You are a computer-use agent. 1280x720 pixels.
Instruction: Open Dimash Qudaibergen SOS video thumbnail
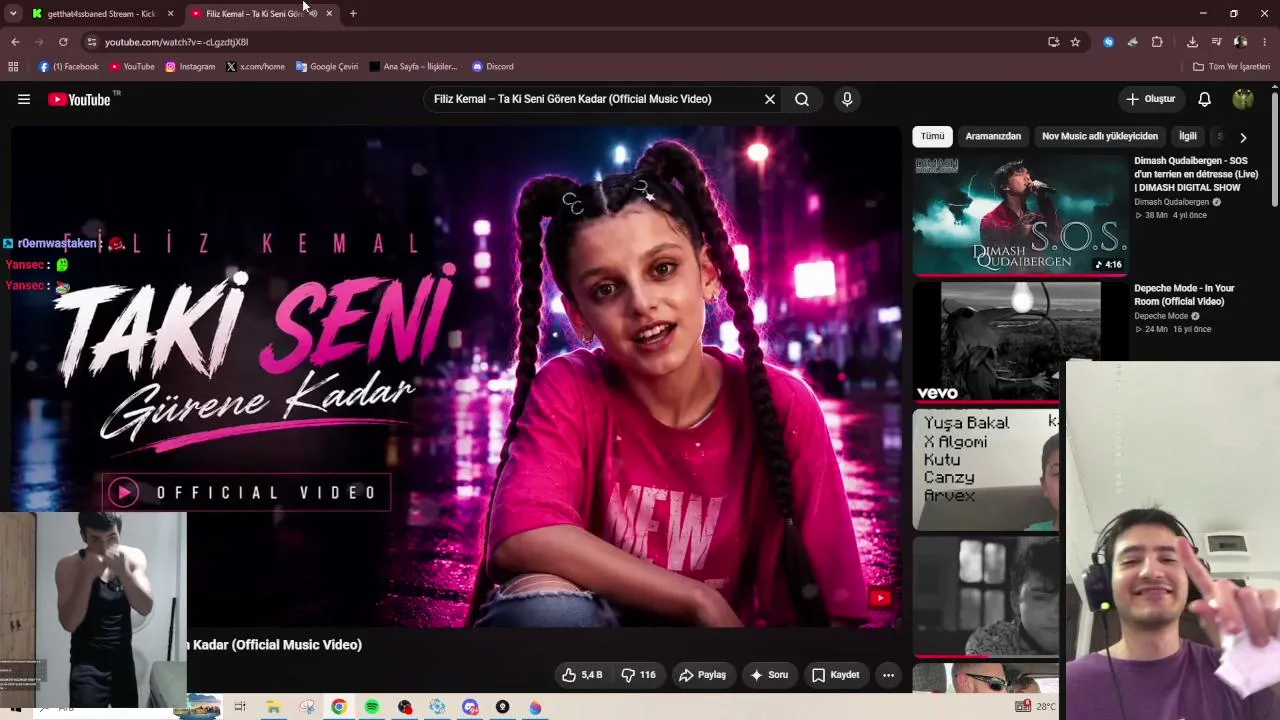click(x=1020, y=214)
